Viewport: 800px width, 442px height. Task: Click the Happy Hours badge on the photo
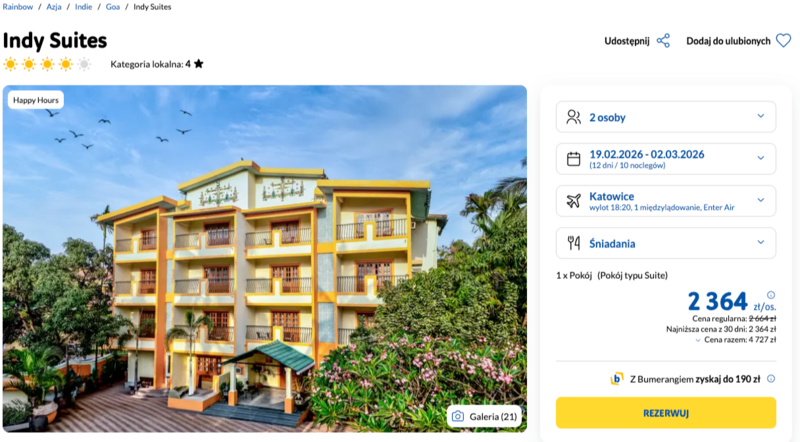[36, 100]
